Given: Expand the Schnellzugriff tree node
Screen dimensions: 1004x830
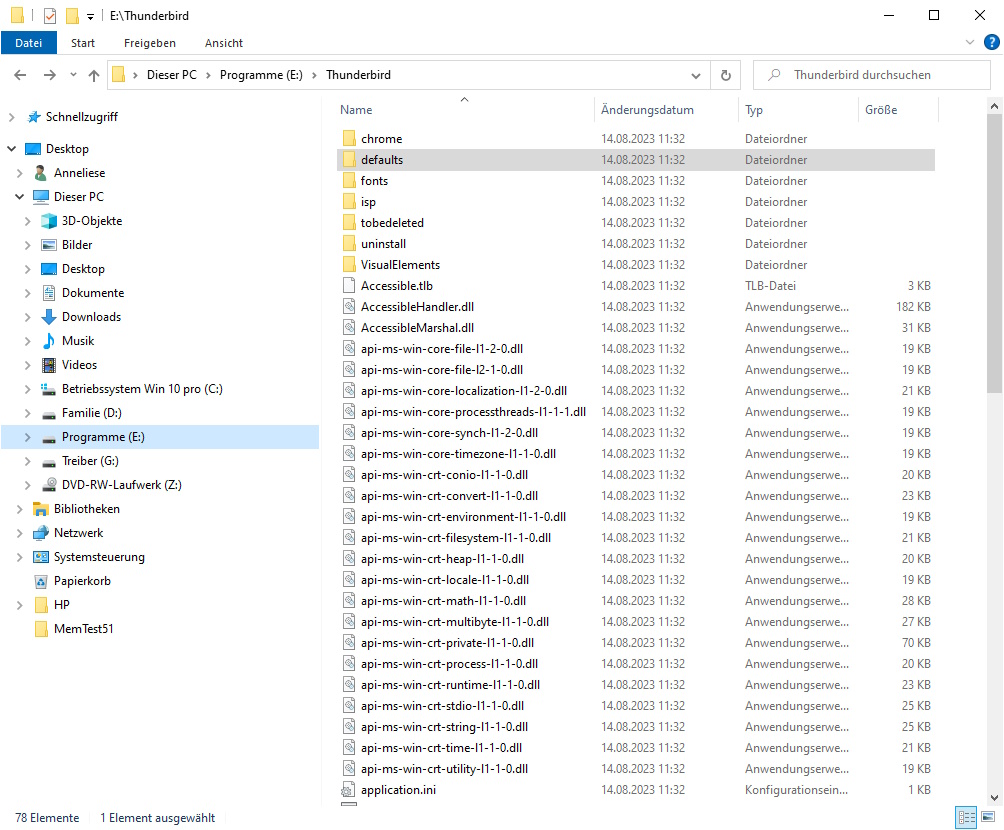Looking at the screenshot, I should [x=12, y=117].
